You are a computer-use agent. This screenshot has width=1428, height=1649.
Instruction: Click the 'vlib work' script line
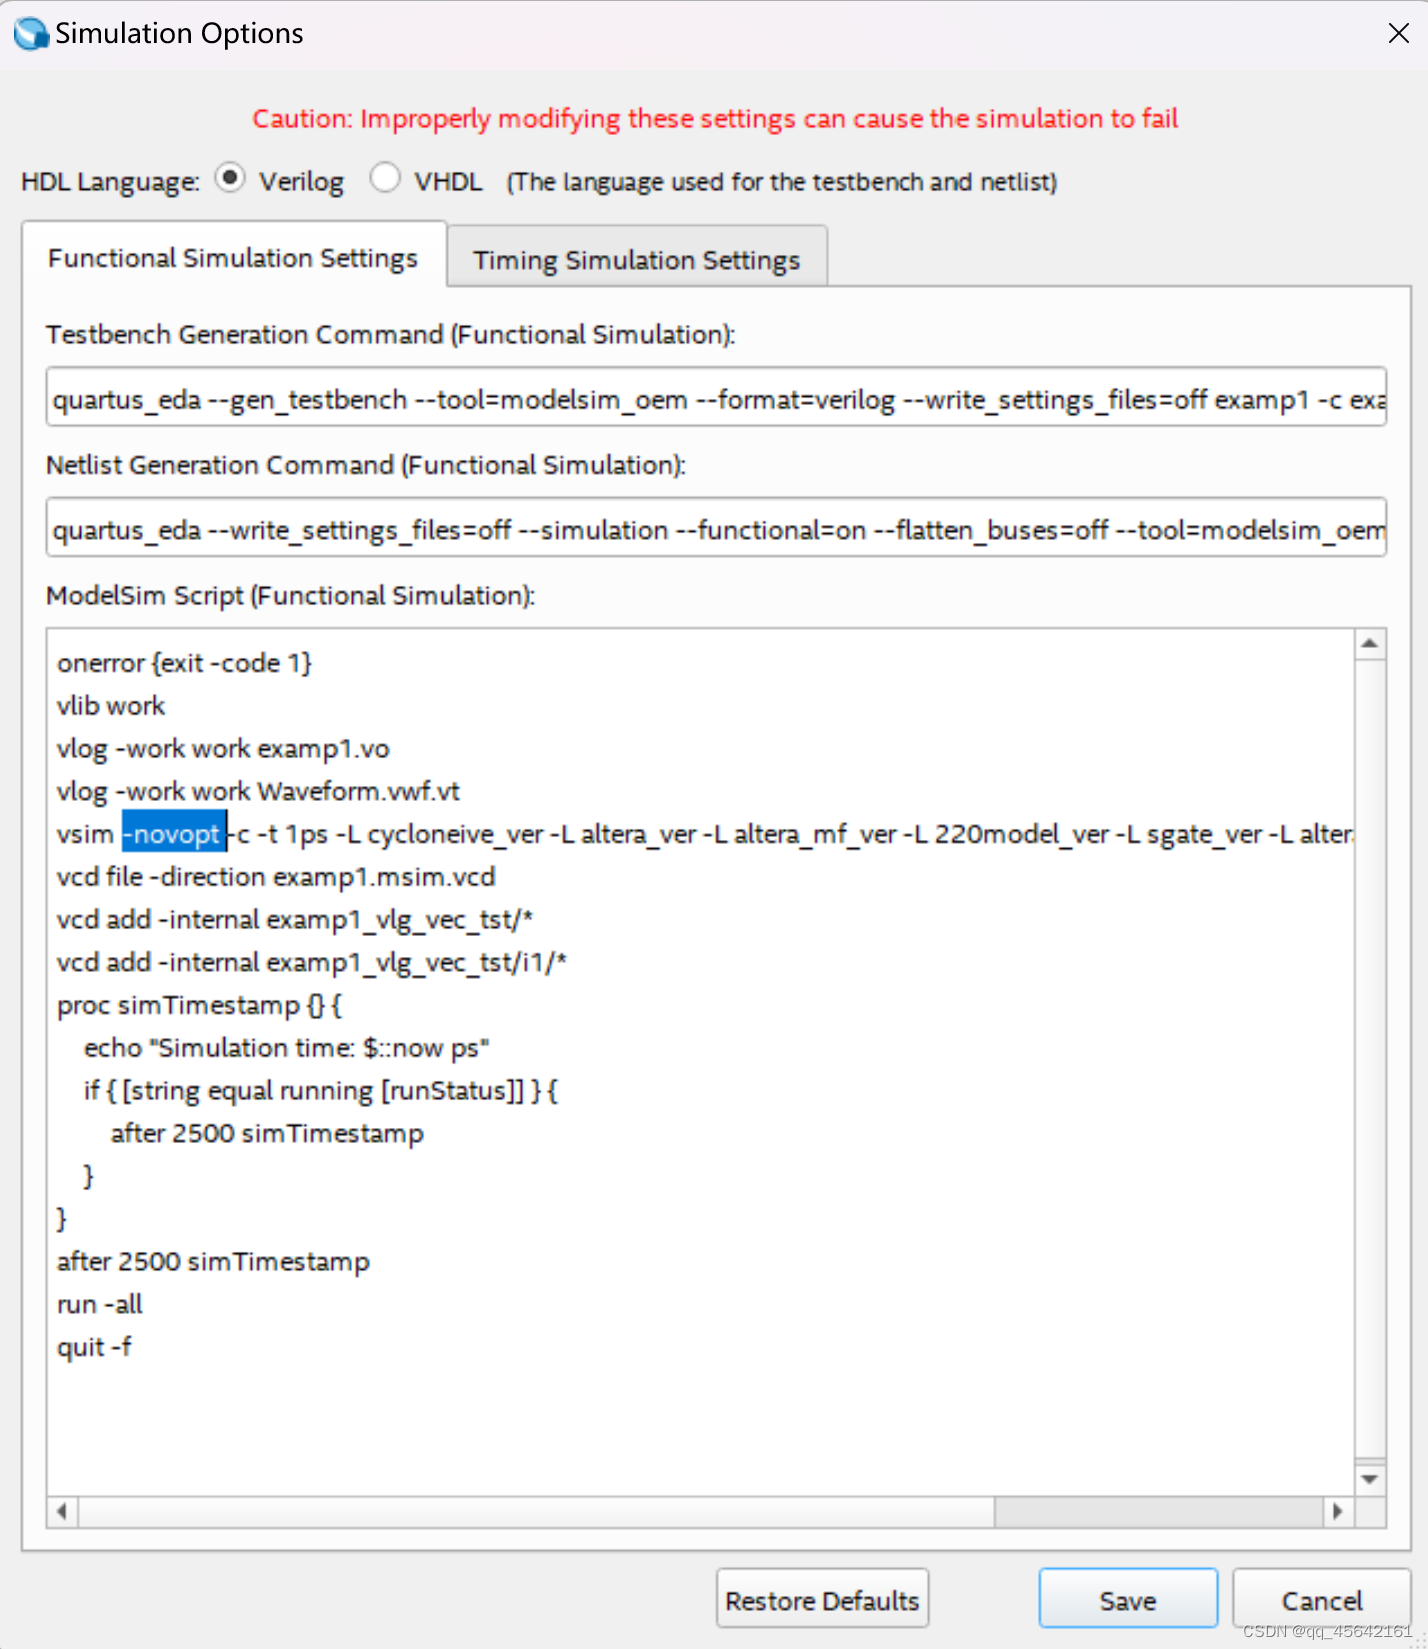(x=111, y=706)
